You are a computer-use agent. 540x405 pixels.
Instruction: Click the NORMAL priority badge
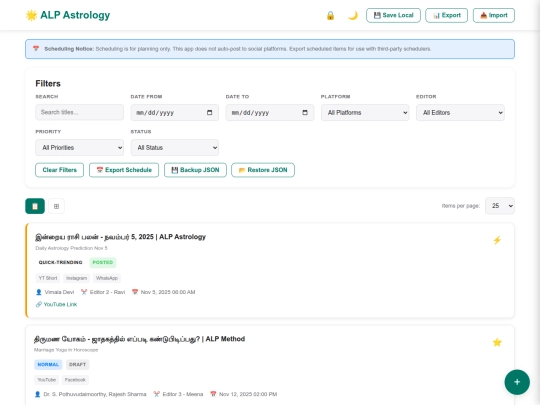point(48,364)
